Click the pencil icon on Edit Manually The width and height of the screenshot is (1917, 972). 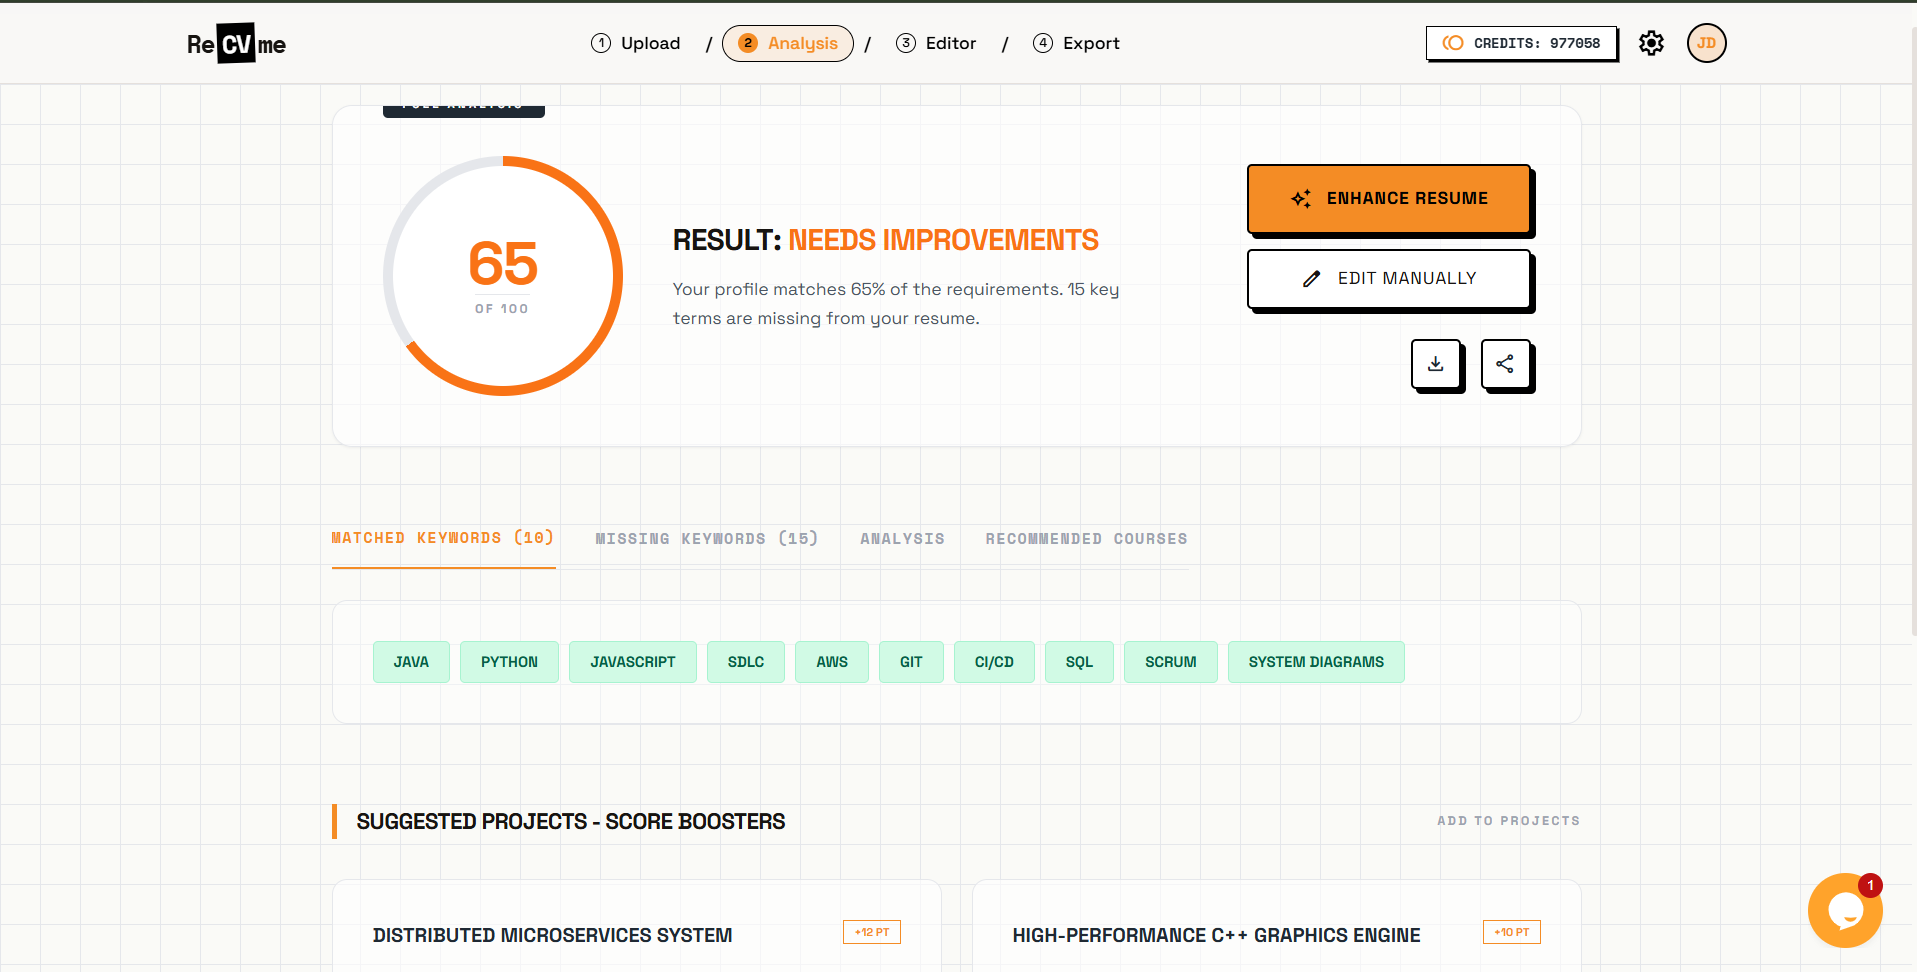click(x=1312, y=279)
